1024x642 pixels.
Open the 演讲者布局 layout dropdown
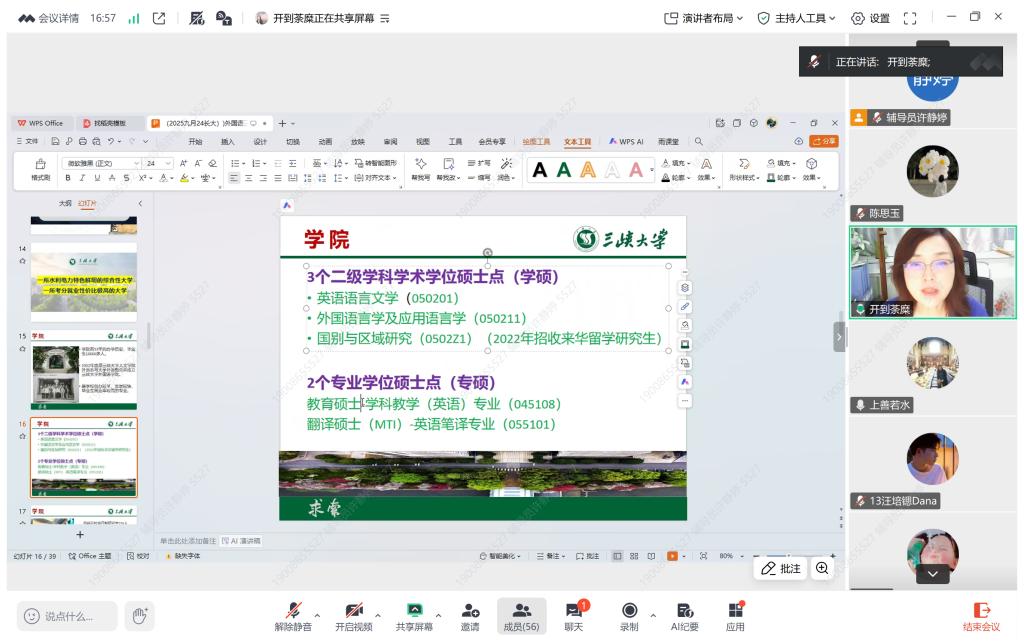pos(704,18)
